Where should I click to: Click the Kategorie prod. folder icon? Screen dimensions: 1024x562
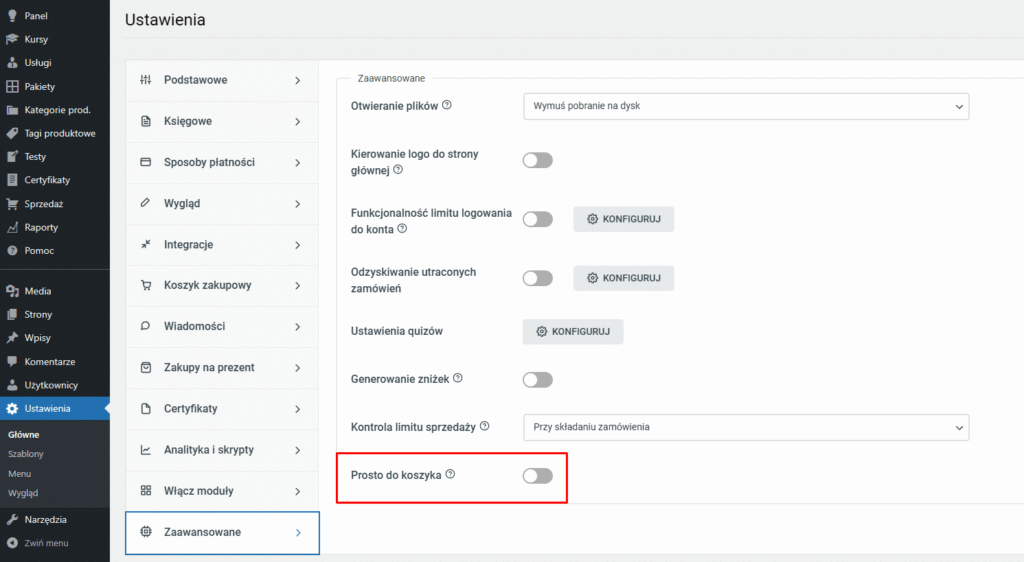click(12, 110)
